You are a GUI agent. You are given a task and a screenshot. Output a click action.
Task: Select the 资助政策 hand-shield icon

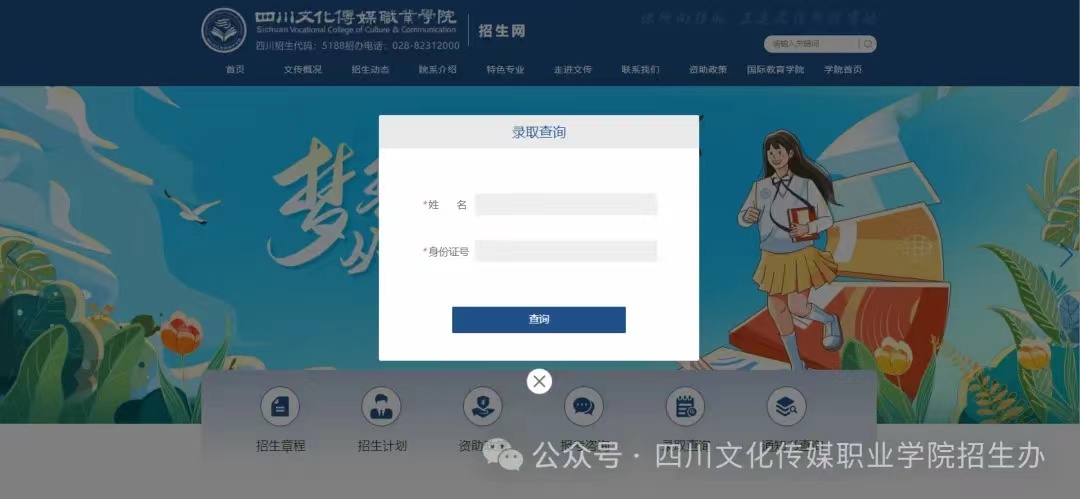482,407
